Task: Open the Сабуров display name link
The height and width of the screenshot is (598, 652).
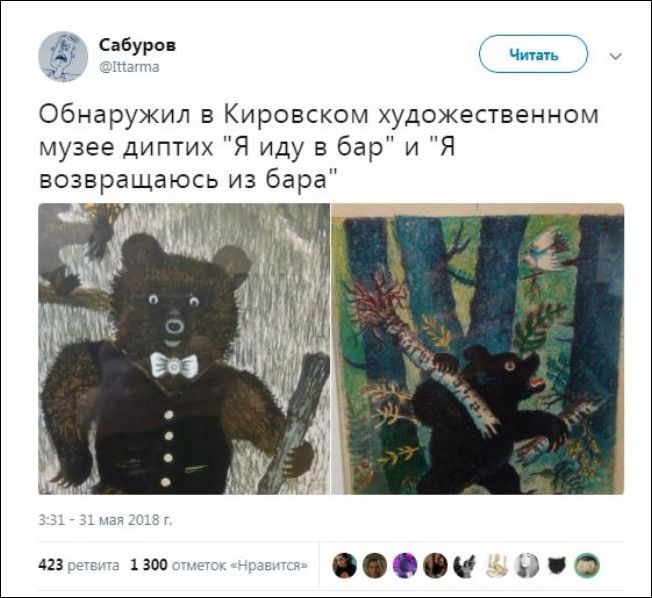Action: [x=137, y=45]
